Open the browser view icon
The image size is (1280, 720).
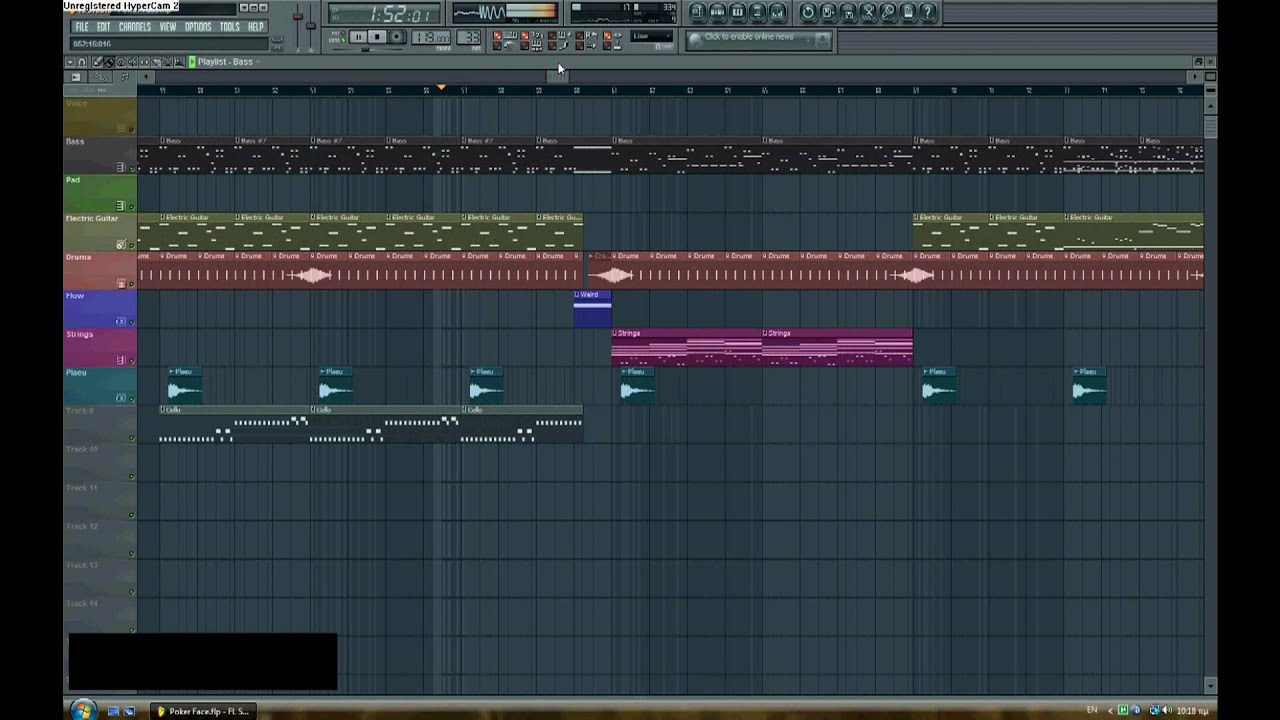[x=758, y=12]
